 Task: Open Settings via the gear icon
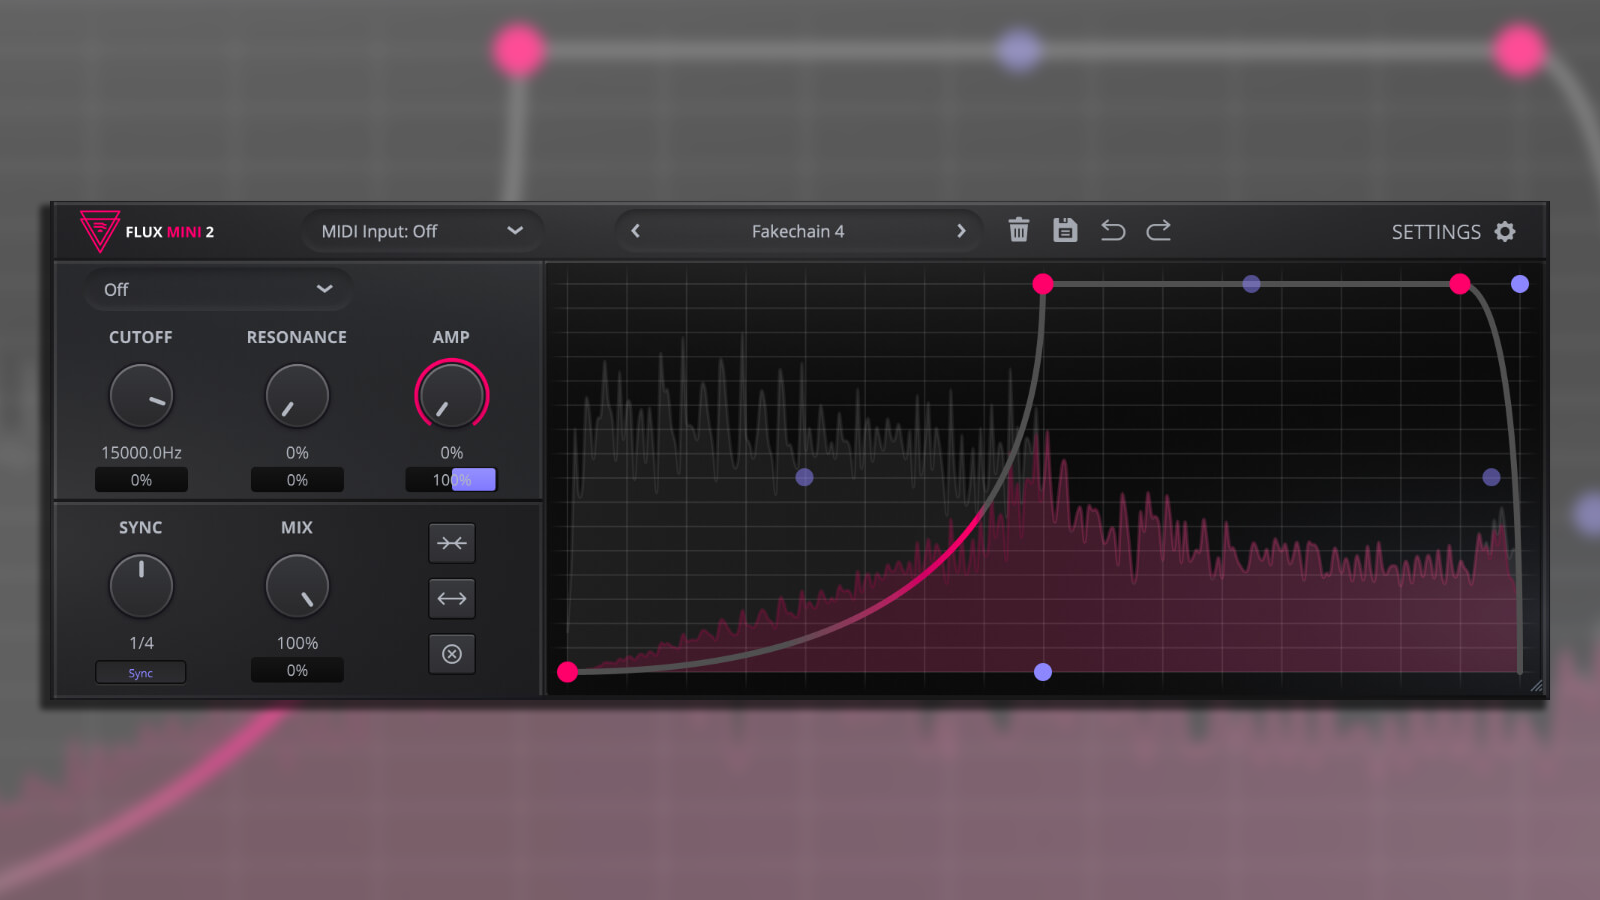tap(1506, 231)
